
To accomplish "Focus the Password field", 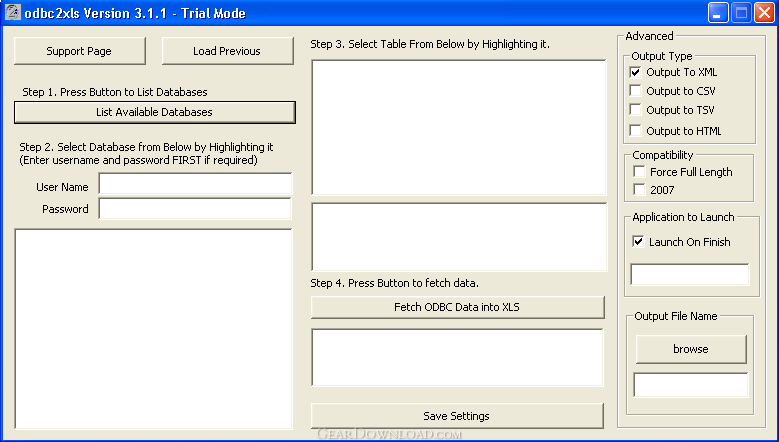I will click(x=195, y=209).
